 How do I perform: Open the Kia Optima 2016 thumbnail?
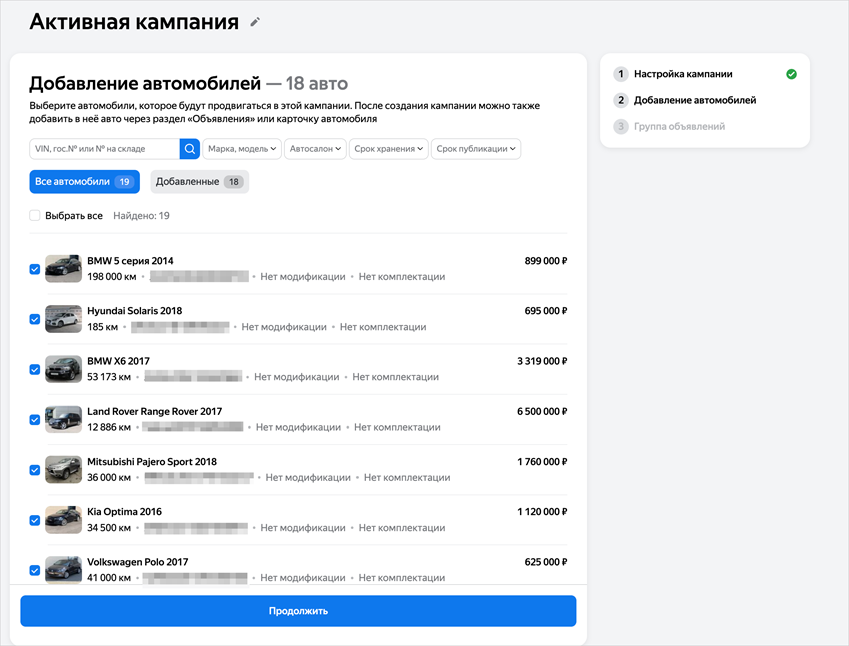(63, 520)
